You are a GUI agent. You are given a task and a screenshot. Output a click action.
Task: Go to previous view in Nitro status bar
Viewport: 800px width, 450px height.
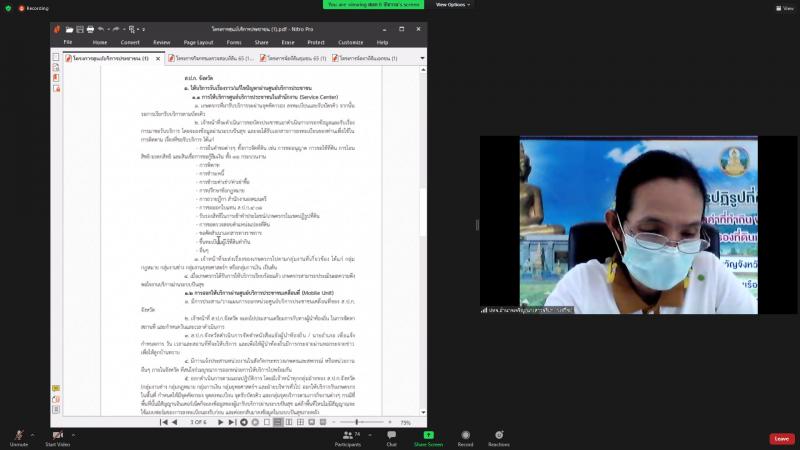(244, 422)
